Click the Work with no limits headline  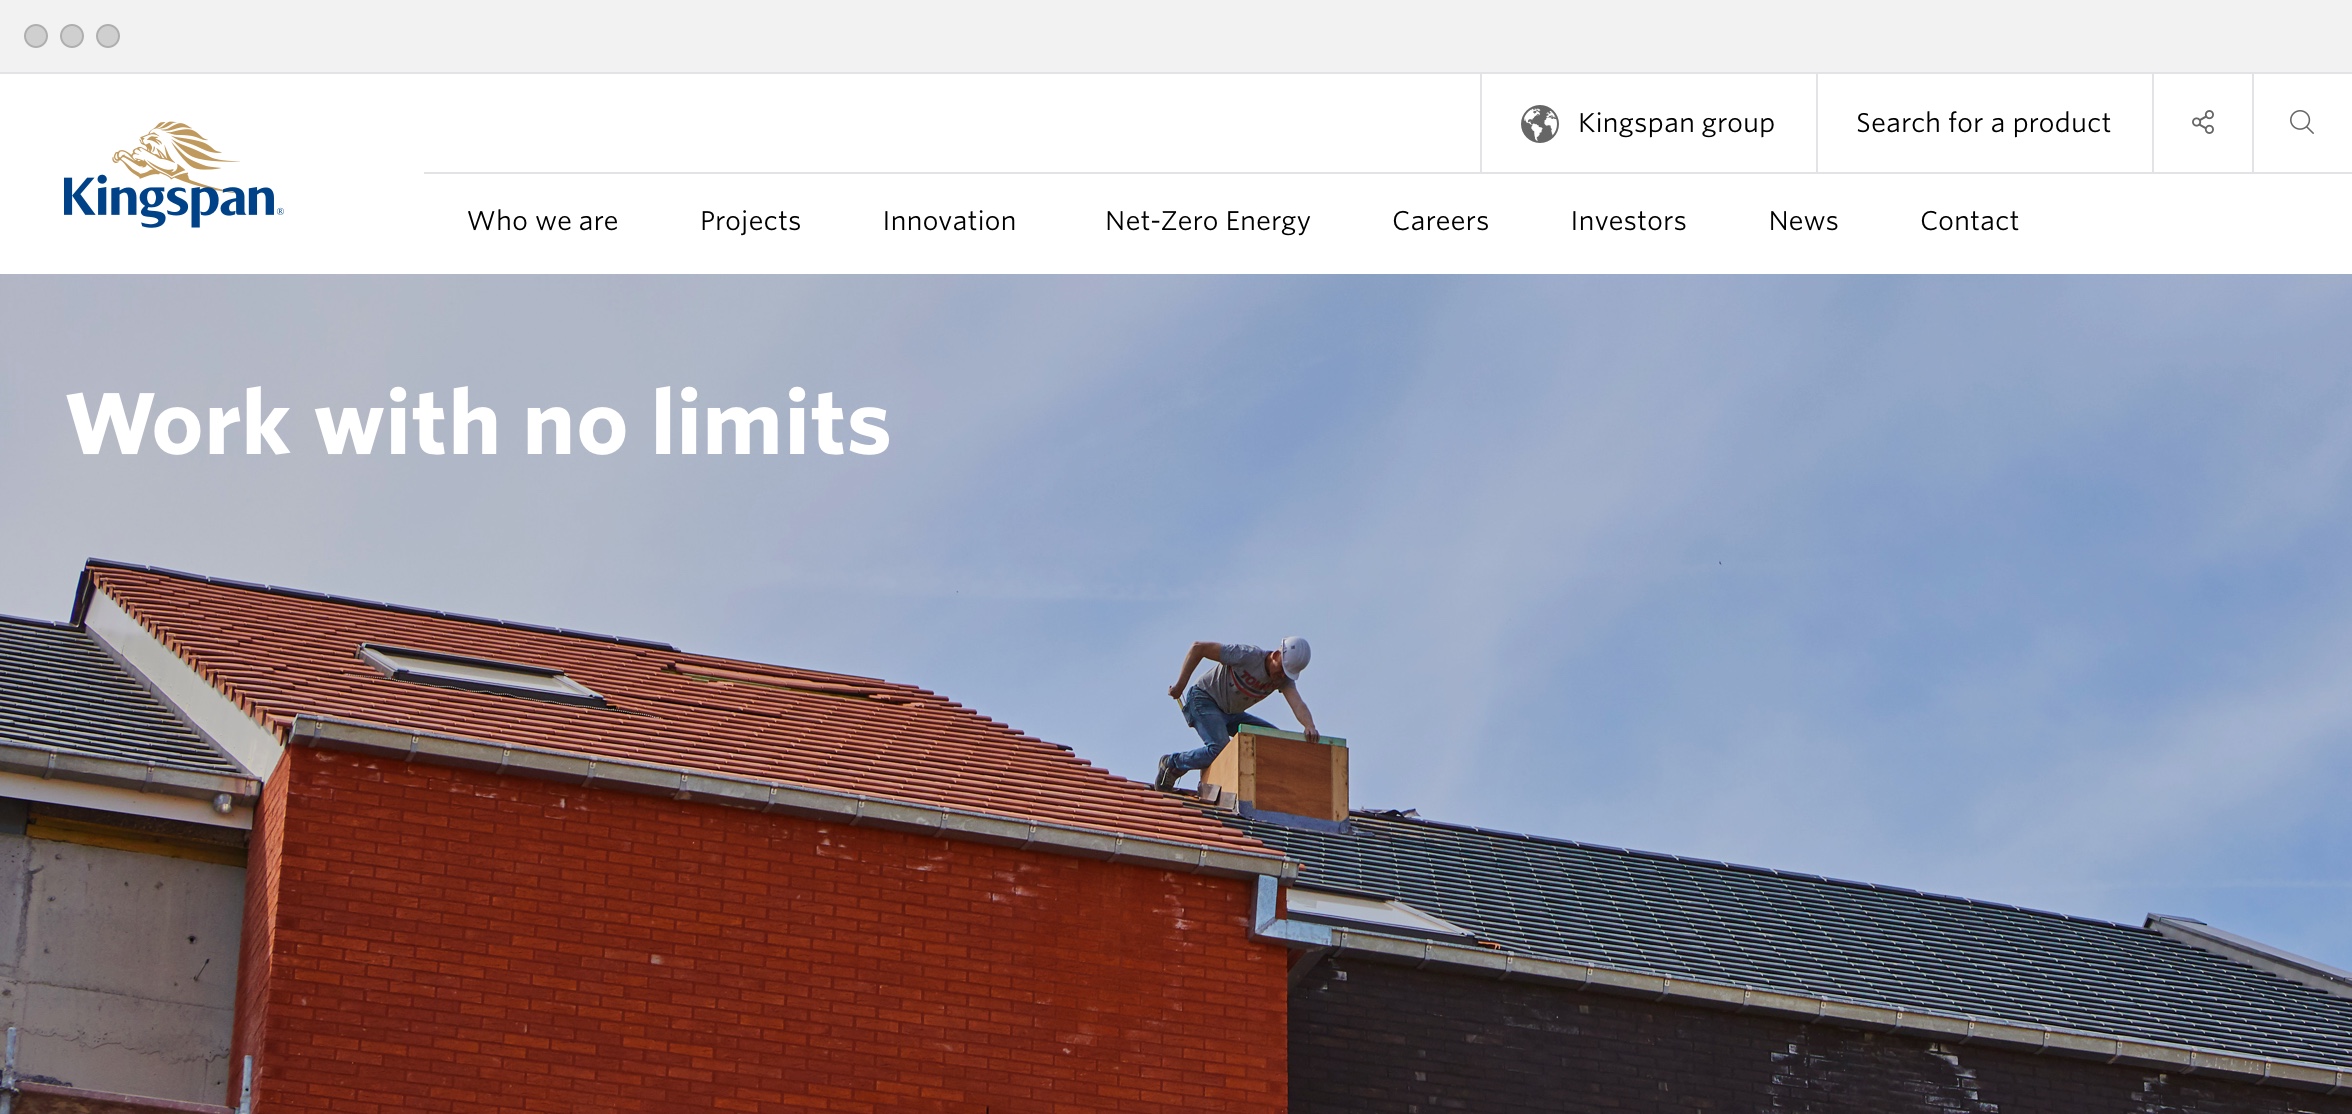tap(478, 423)
